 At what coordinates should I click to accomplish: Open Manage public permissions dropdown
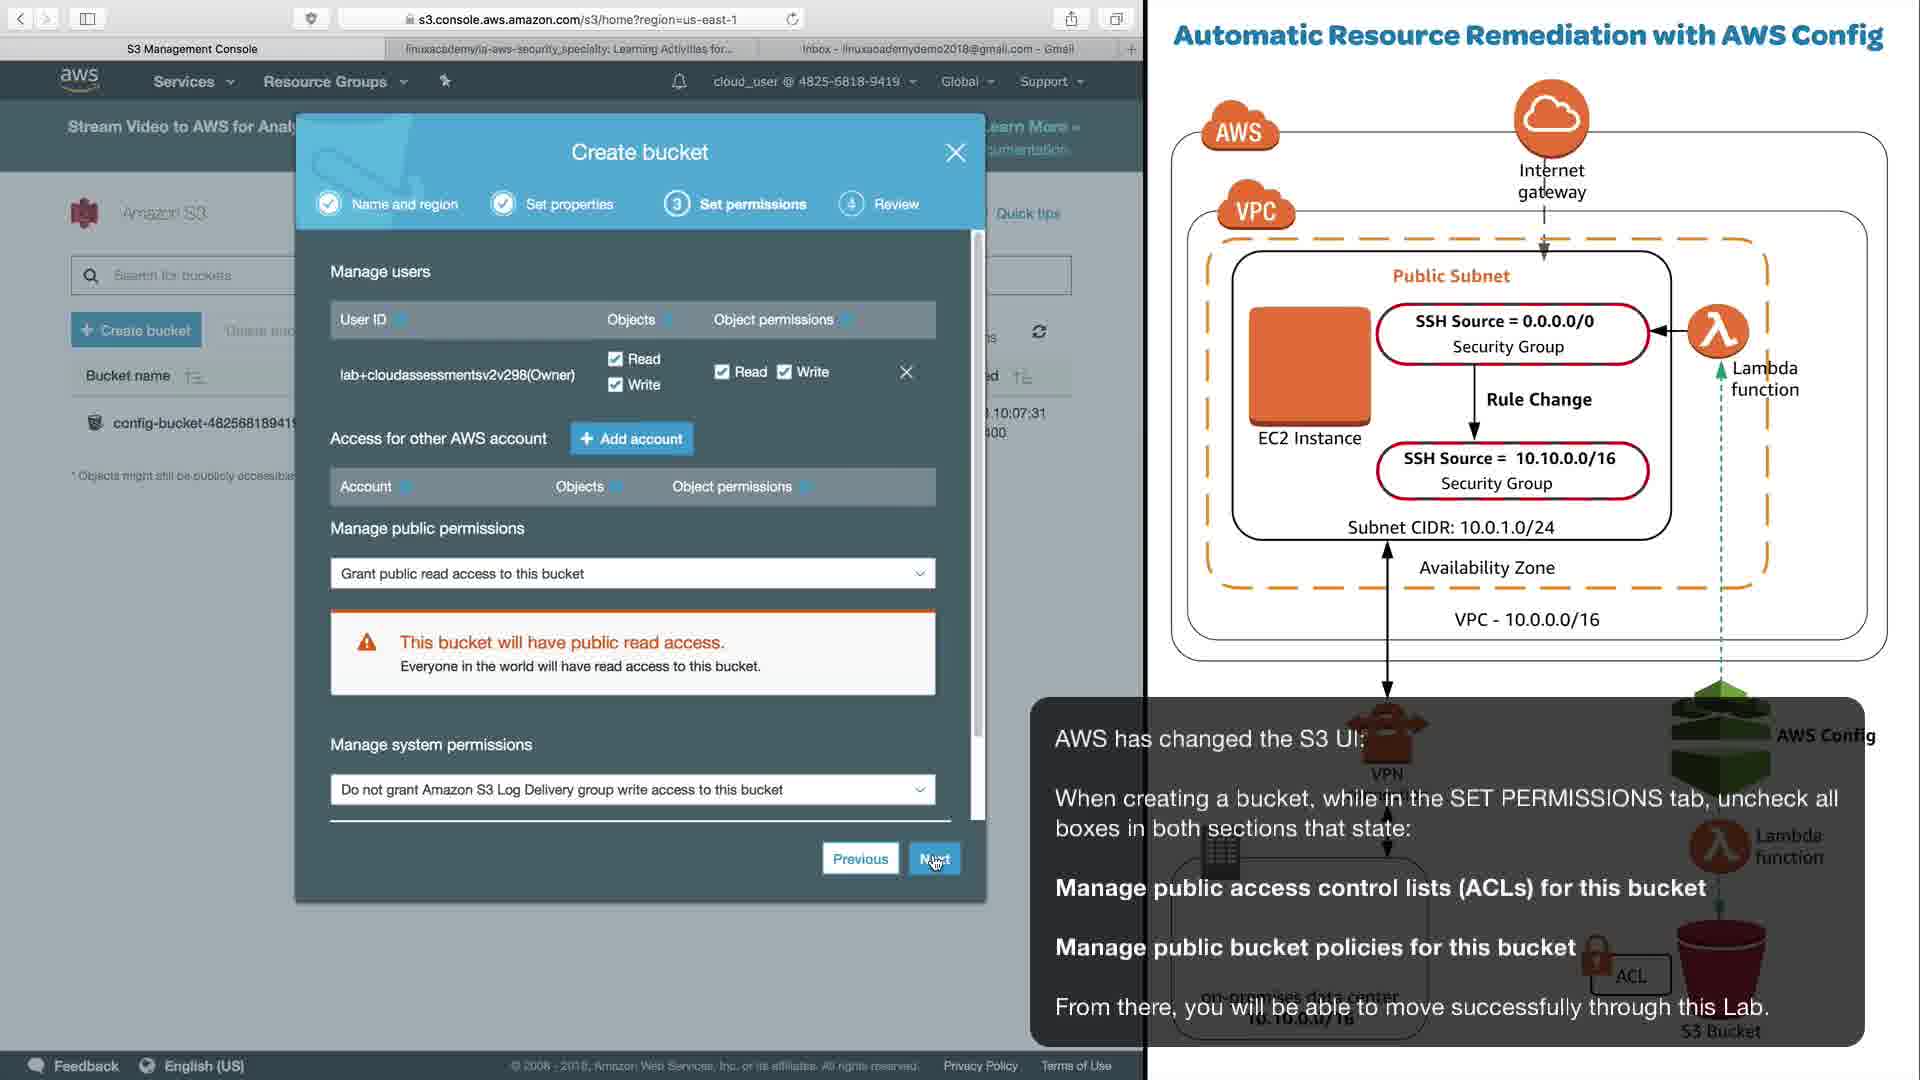632,574
